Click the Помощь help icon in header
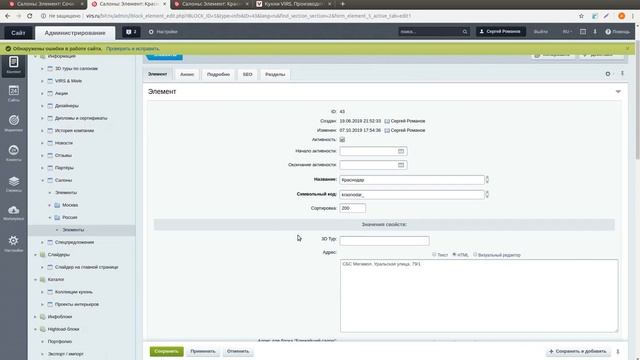Viewport: 640px width, 360px height. pyautogui.click(x=618, y=32)
